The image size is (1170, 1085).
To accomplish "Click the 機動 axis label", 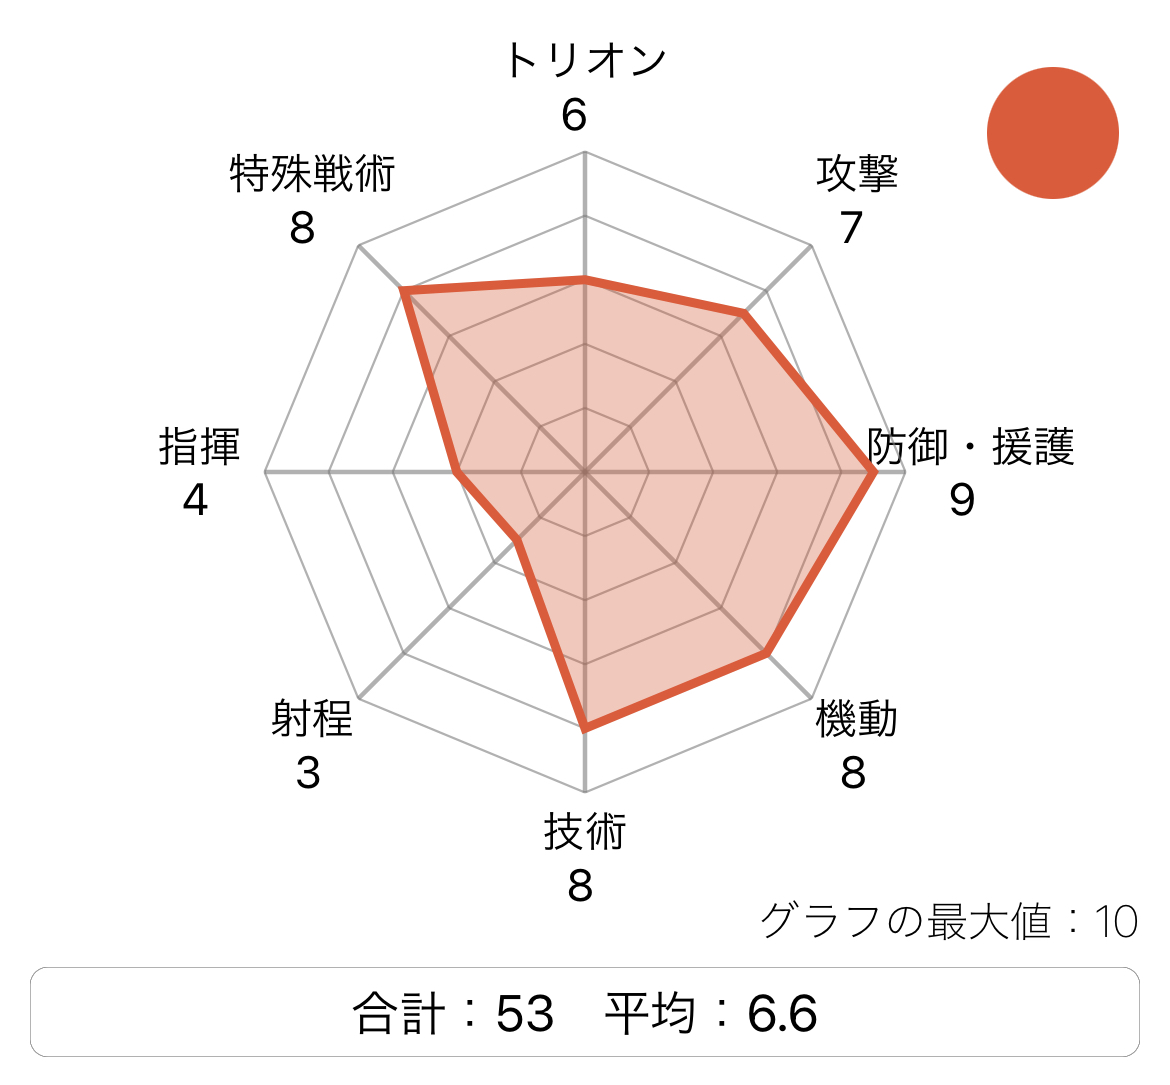I will pos(857,719).
